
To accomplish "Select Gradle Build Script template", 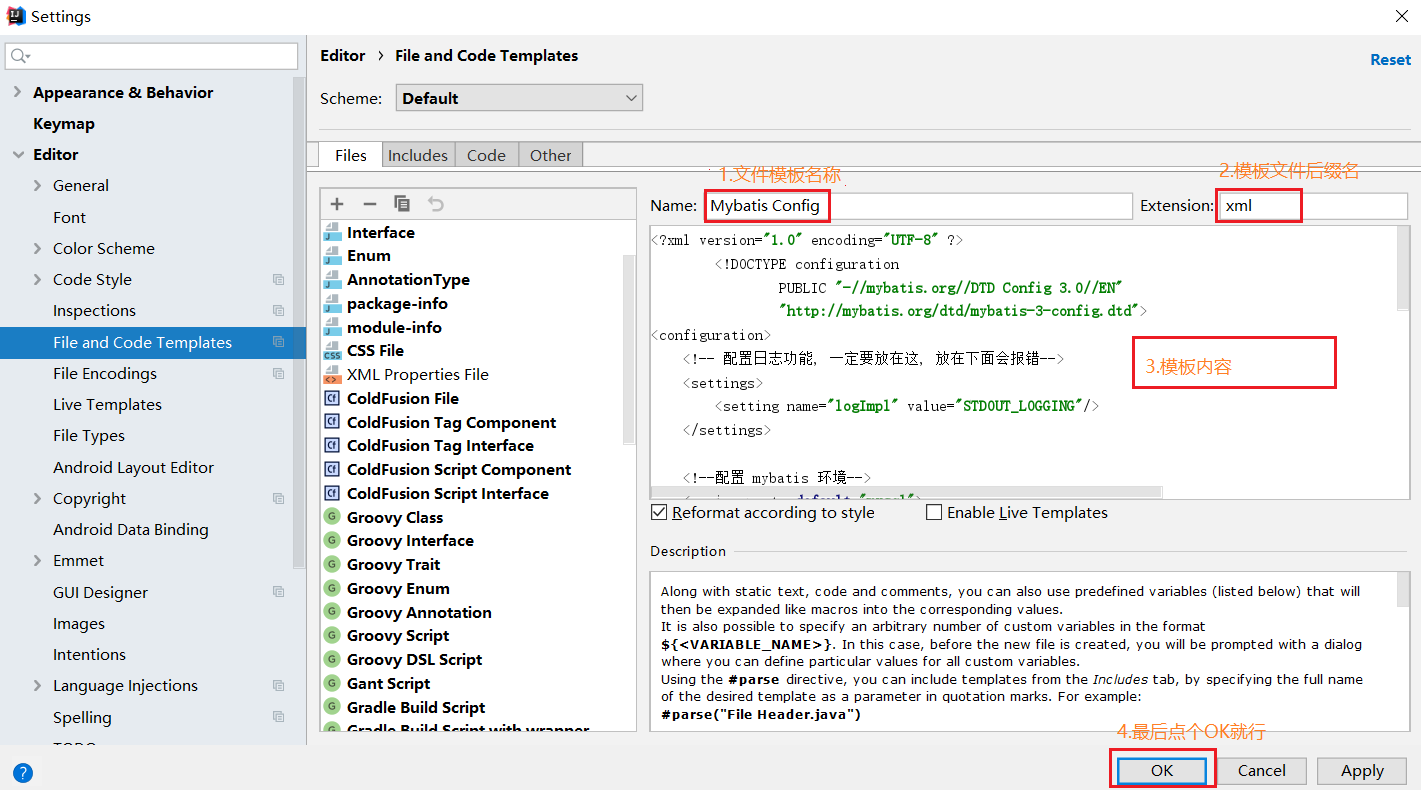I will click(416, 708).
